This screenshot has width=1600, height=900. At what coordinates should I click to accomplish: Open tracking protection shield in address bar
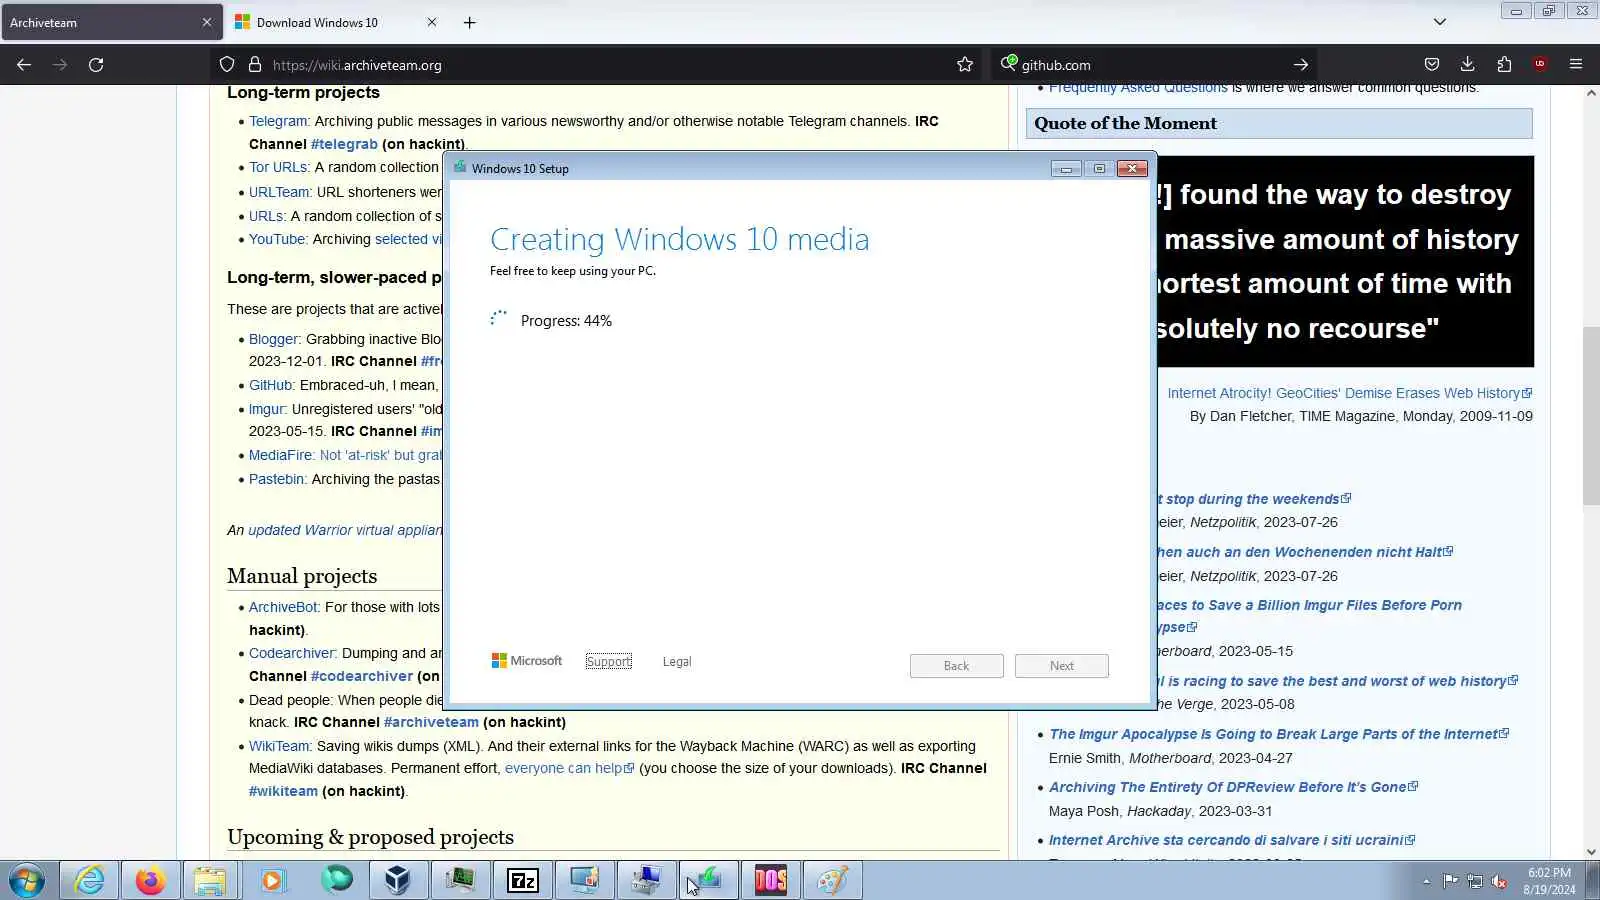(227, 65)
